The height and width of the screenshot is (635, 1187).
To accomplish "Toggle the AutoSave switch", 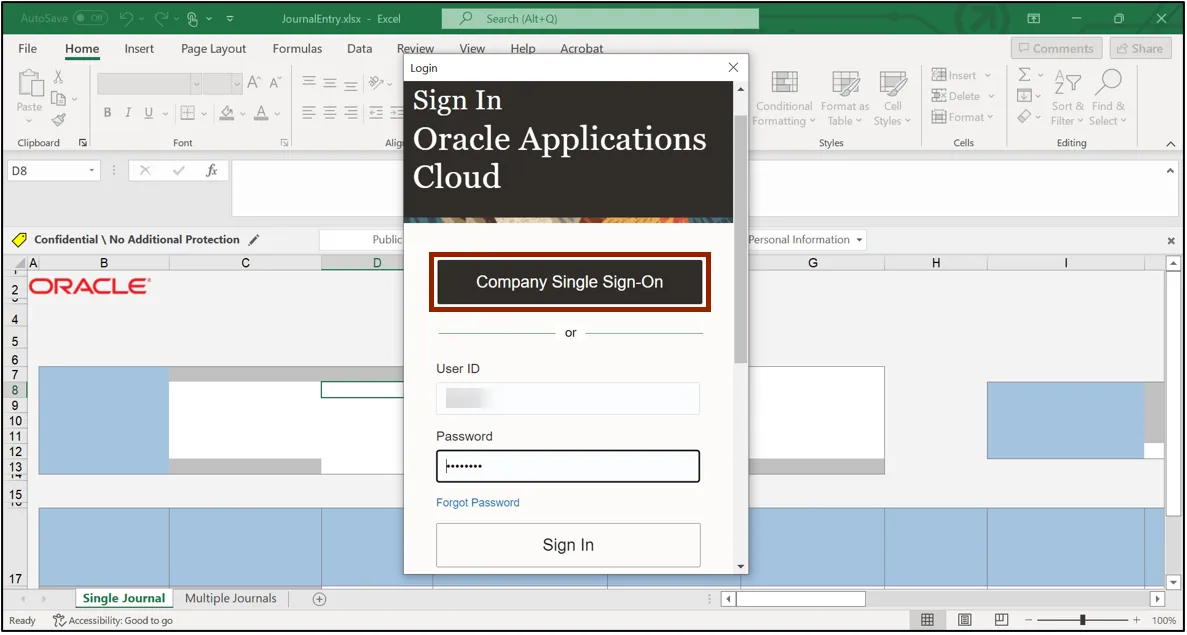I will pyautogui.click(x=90, y=18).
